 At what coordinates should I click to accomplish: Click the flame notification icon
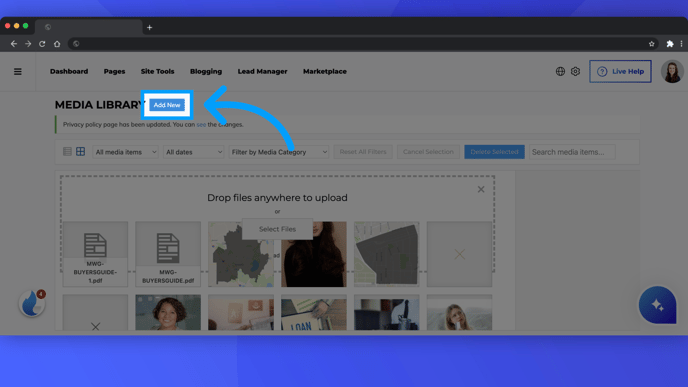[32, 303]
